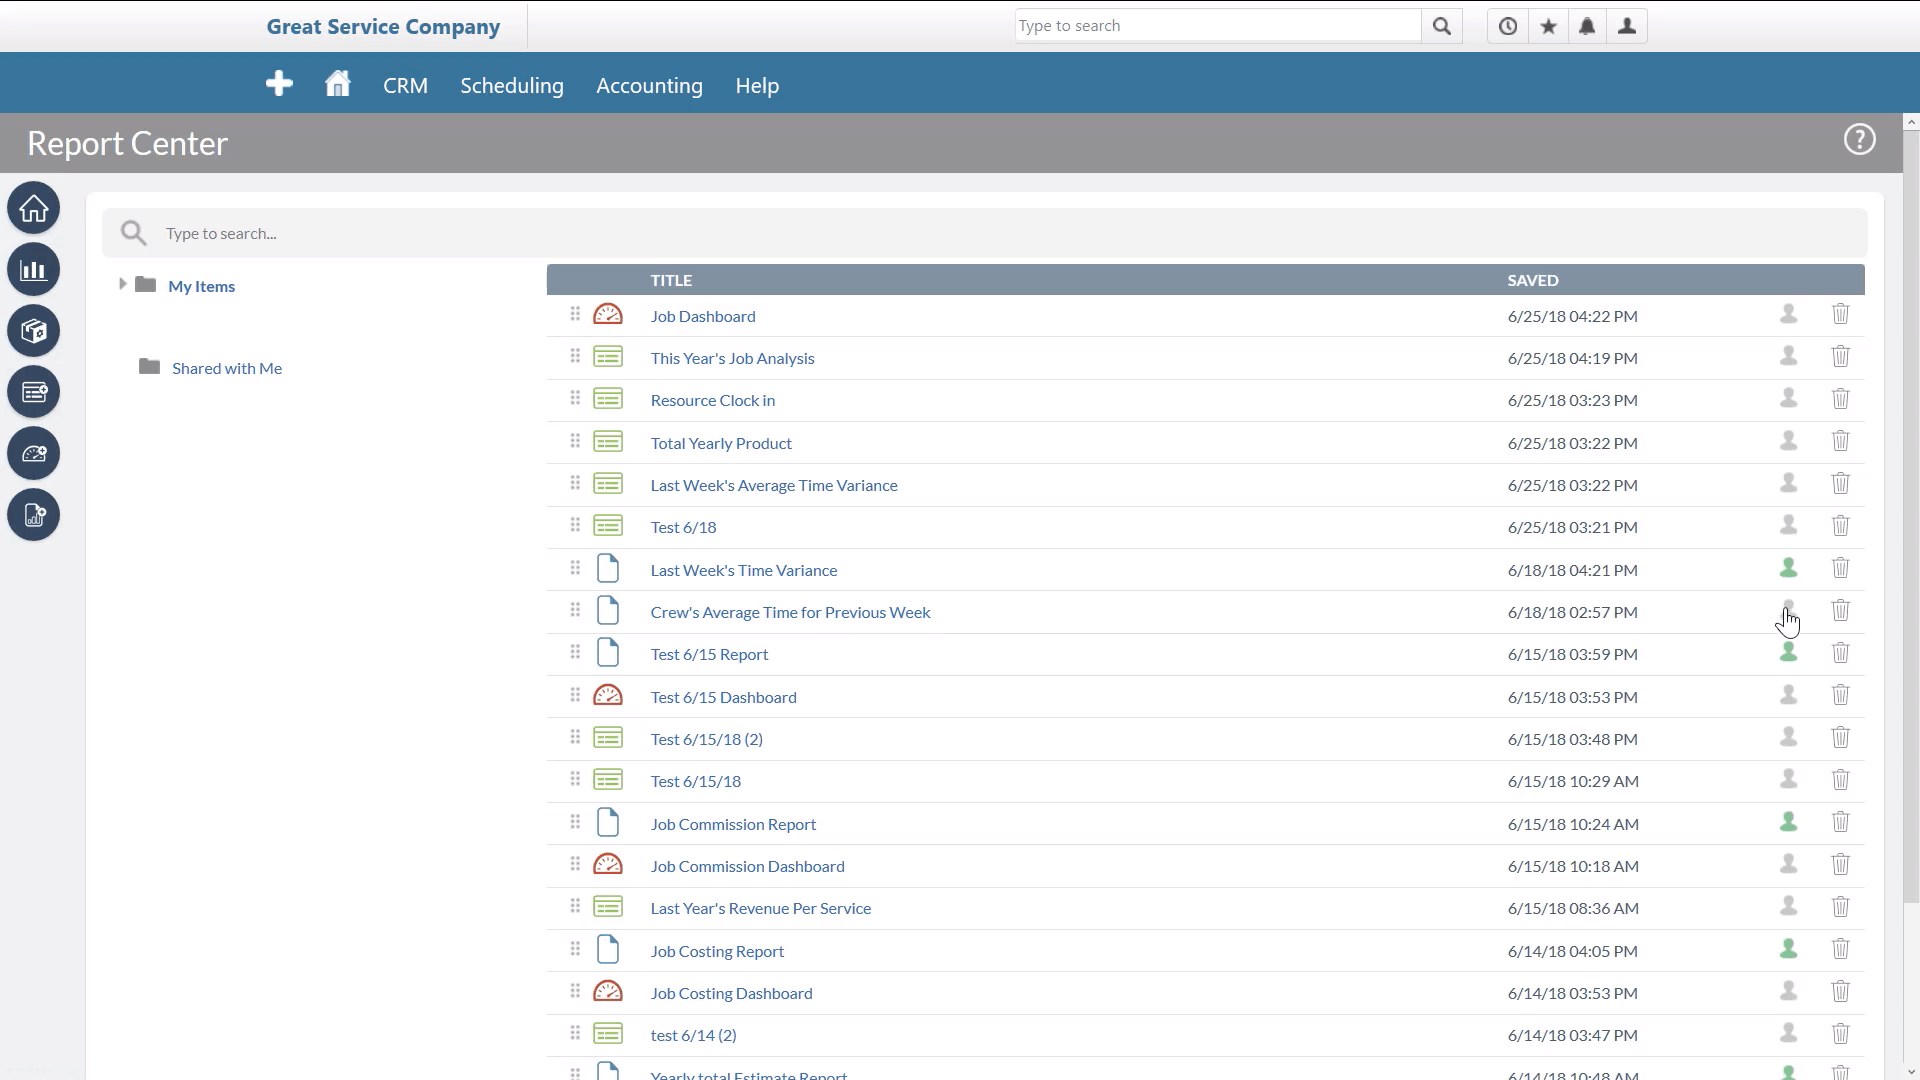Click the Great Service Company title
The width and height of the screenshot is (1920, 1080).
click(x=383, y=27)
